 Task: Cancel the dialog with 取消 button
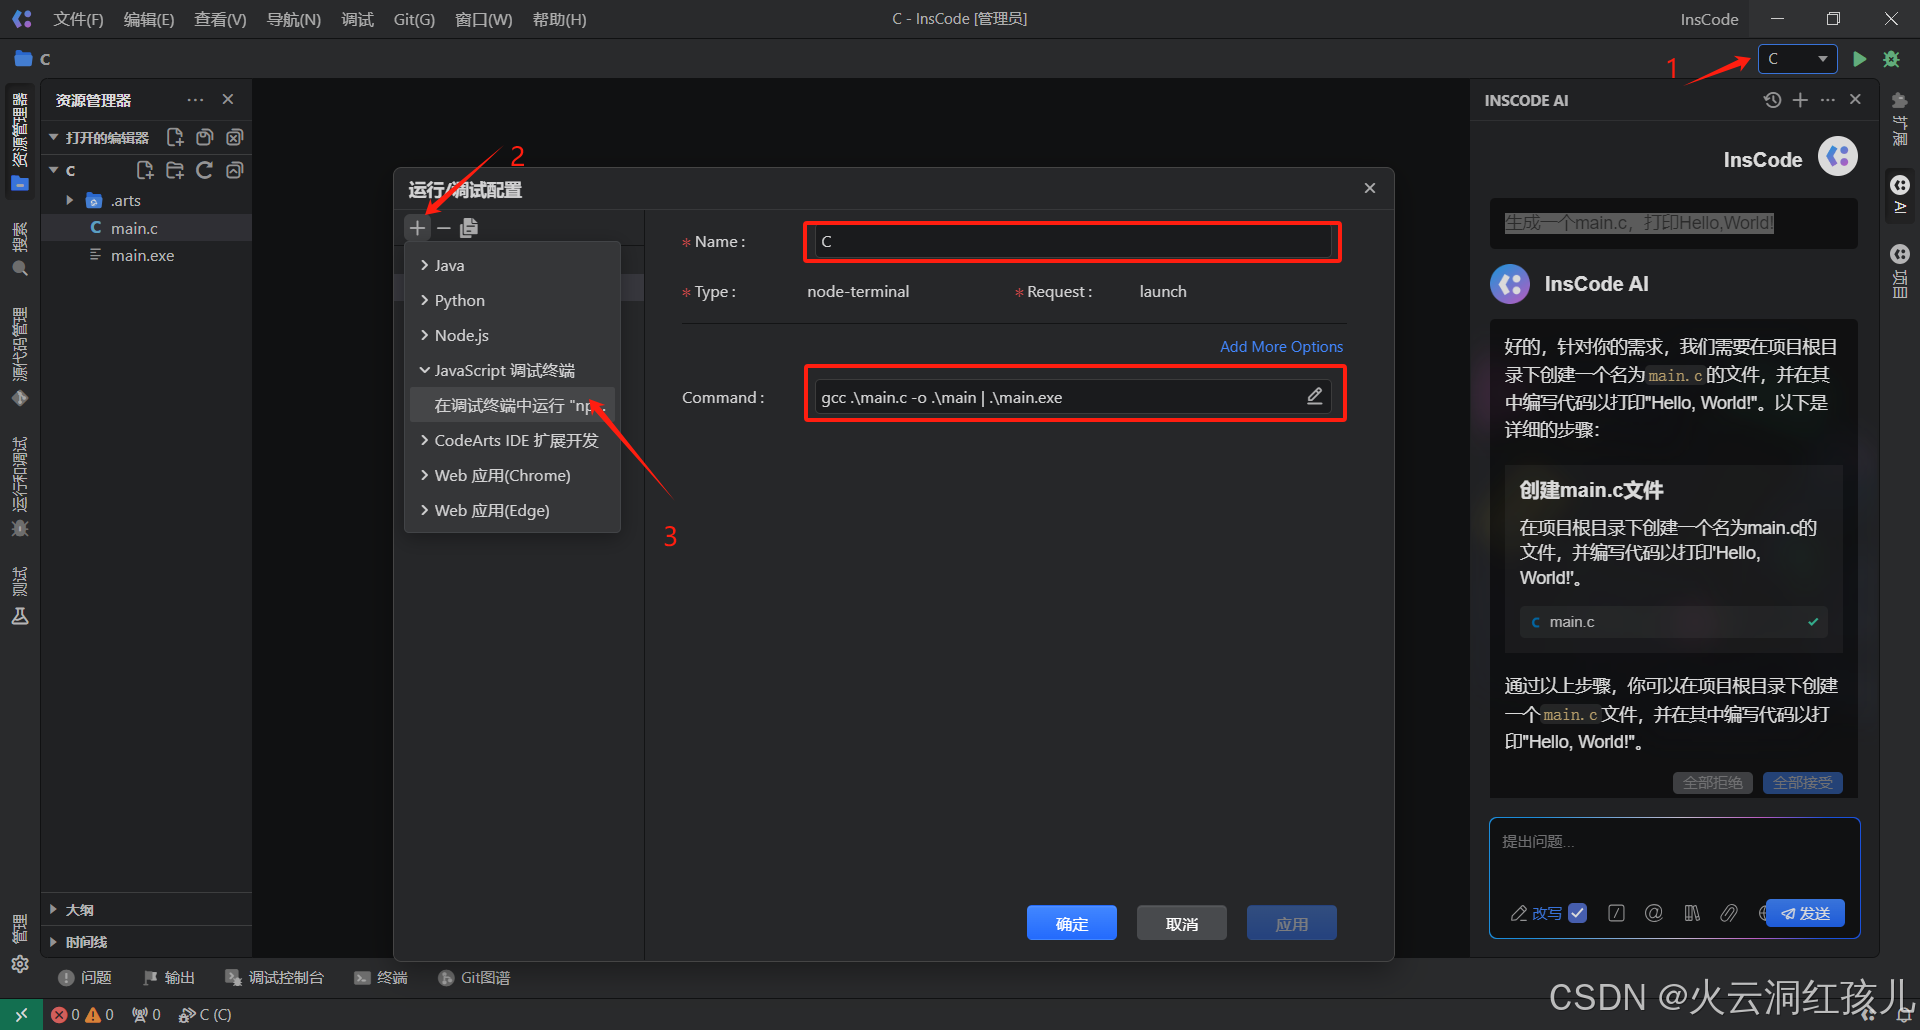point(1182,924)
